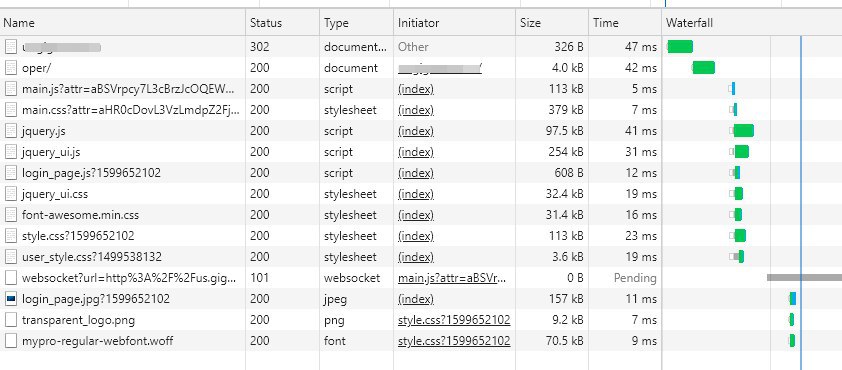The image size is (842, 370).
Task: Select the jquery.js file icon
Action: point(11,130)
